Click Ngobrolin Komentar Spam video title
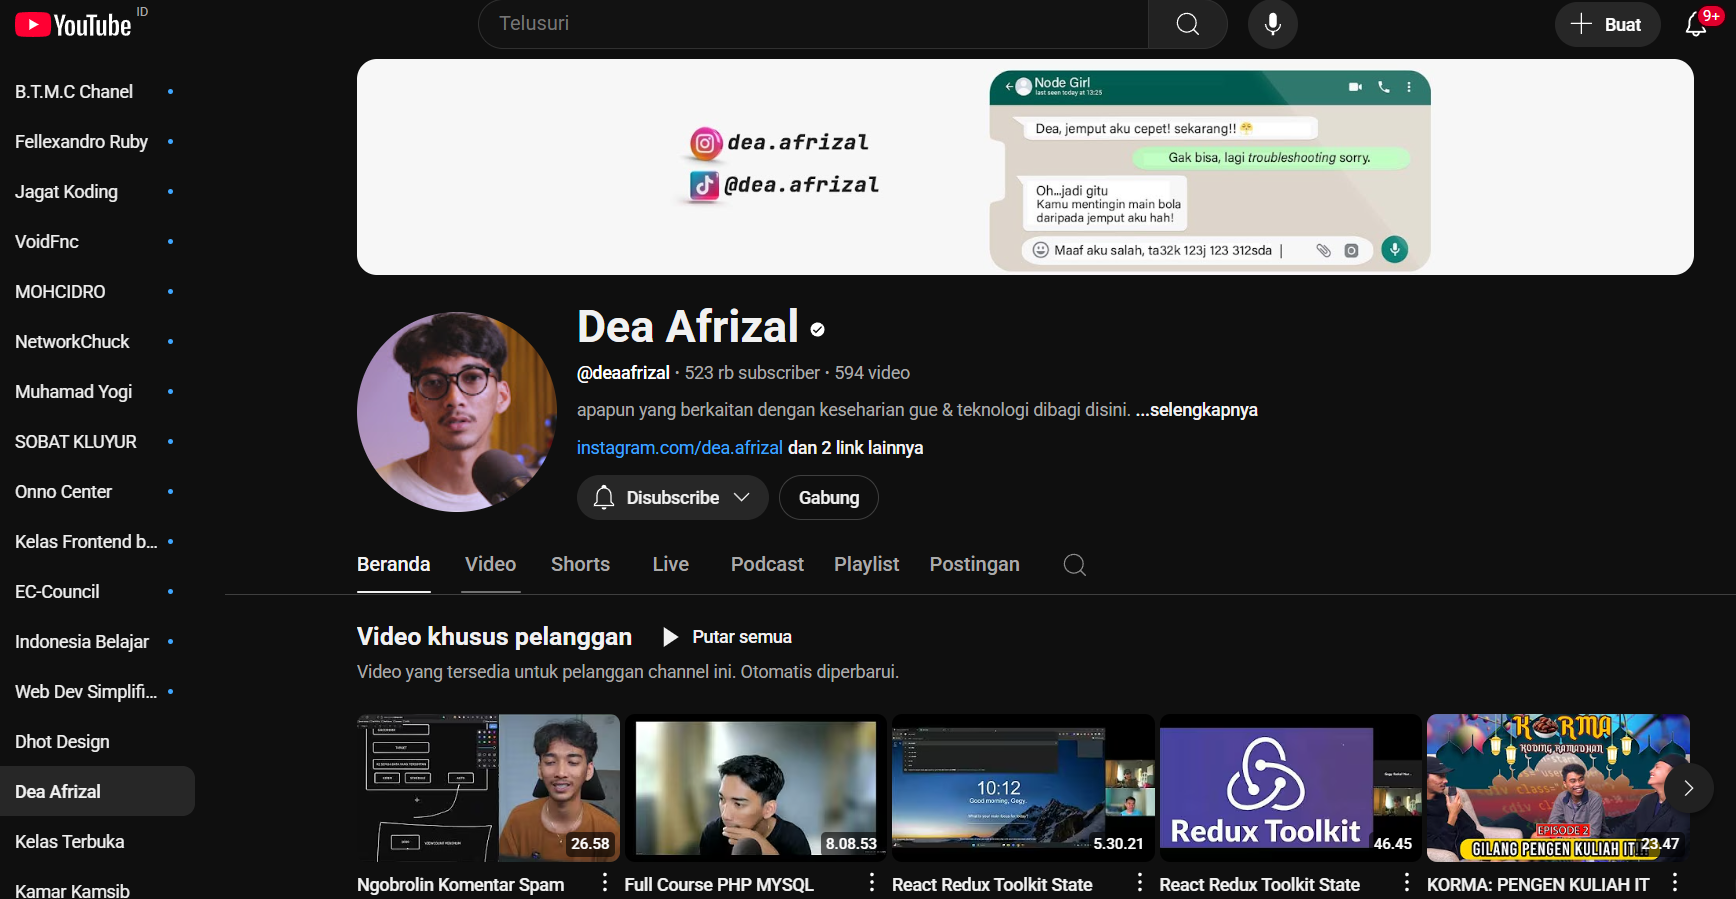This screenshot has width=1736, height=899. click(460, 885)
